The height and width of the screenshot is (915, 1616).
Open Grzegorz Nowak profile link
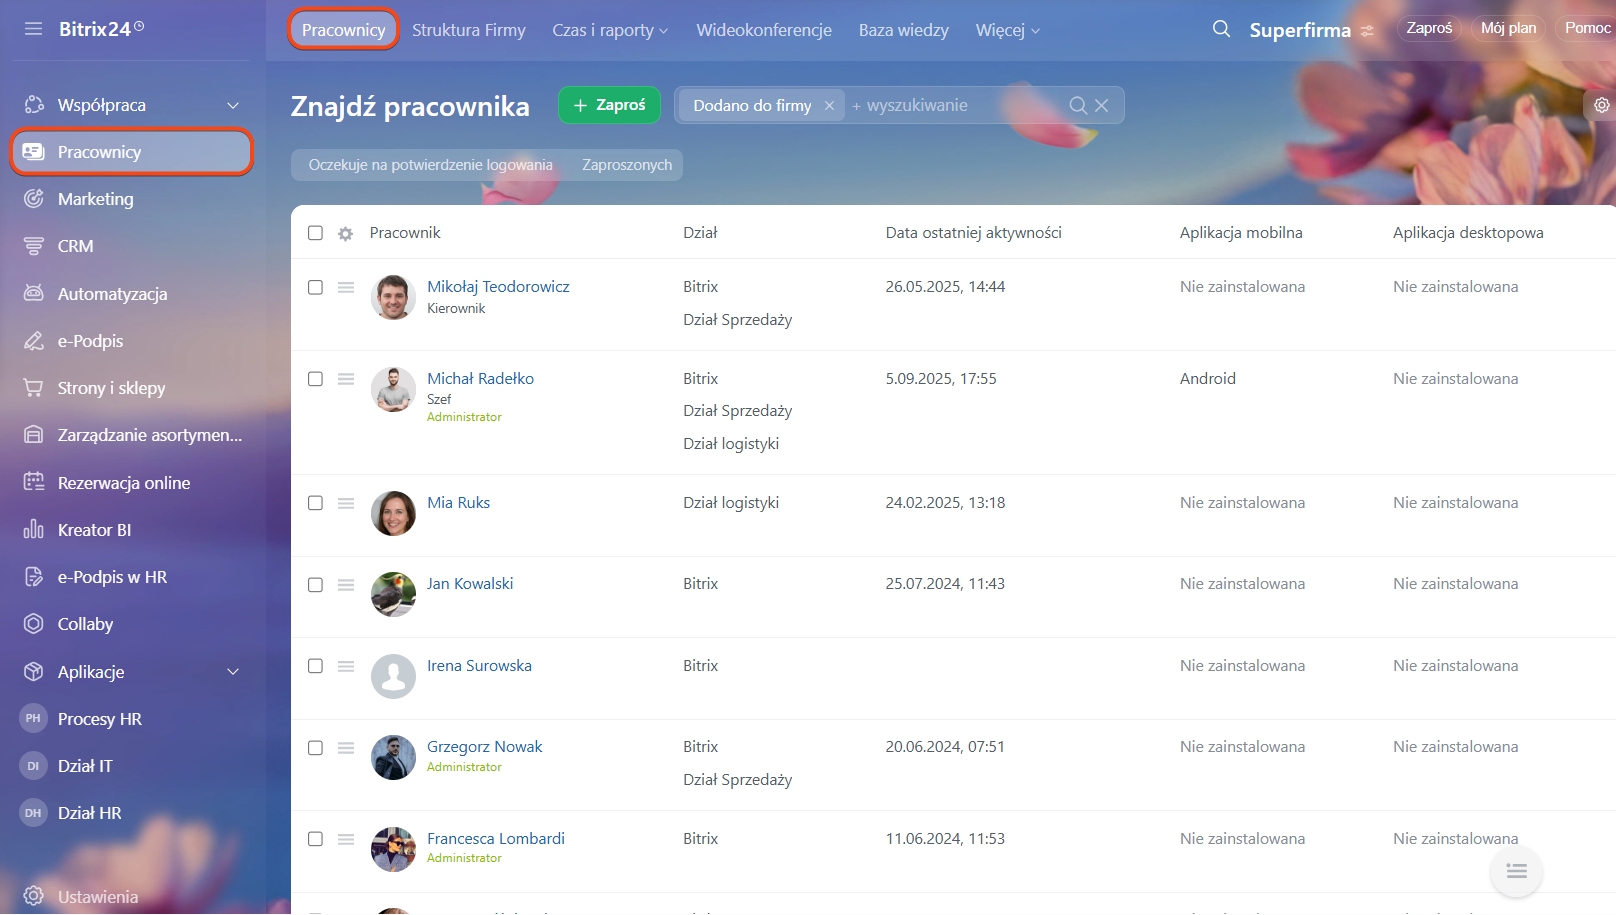484,747
